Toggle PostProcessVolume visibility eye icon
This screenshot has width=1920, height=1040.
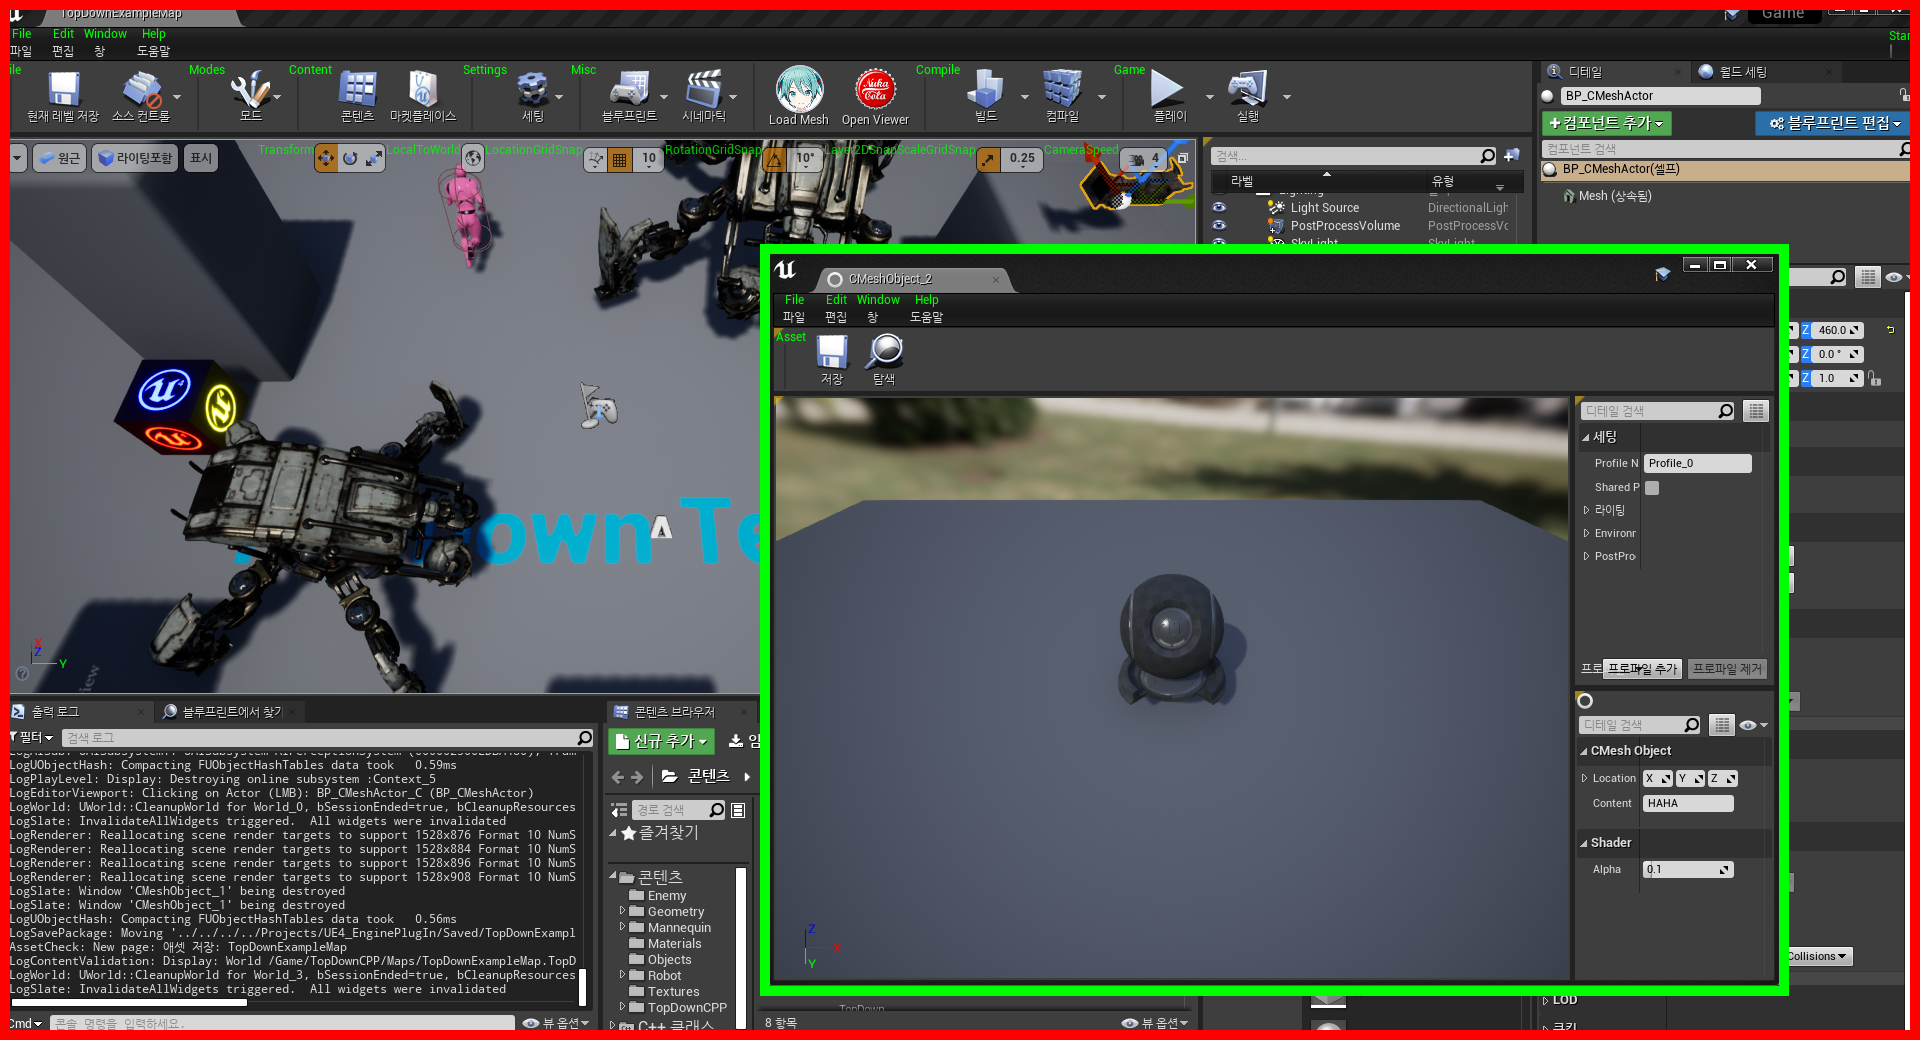(1218, 225)
